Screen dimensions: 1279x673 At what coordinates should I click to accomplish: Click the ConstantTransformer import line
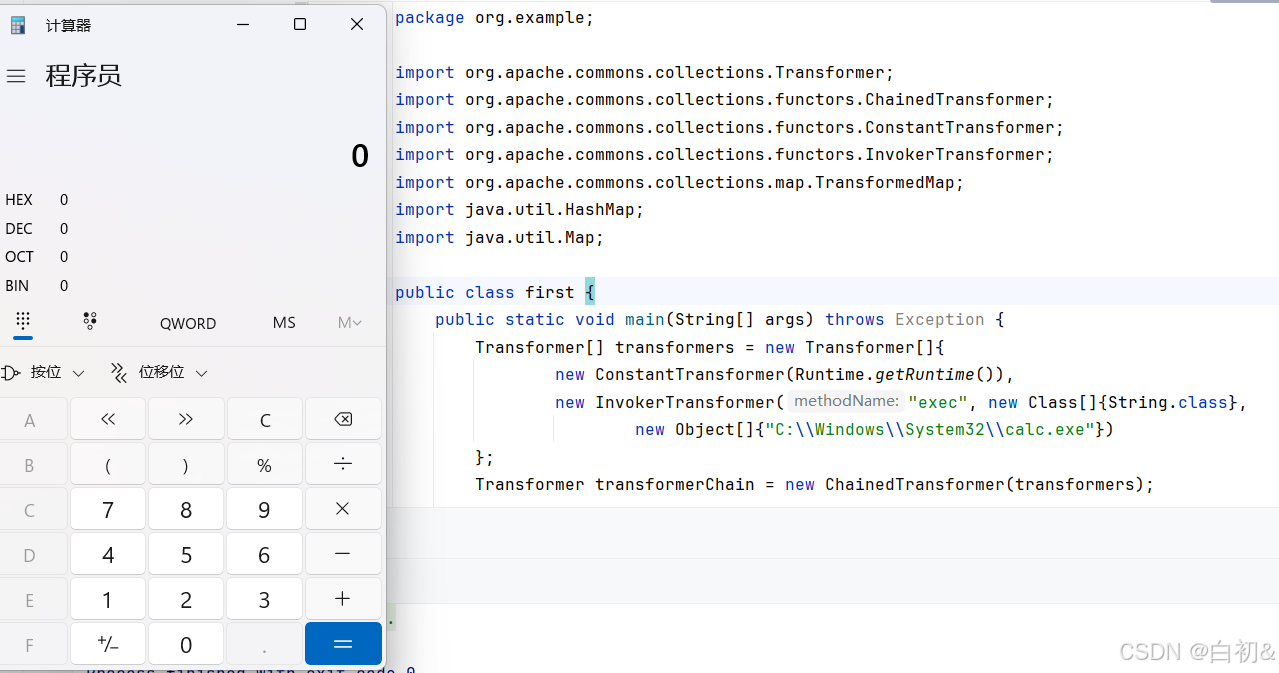tap(730, 128)
